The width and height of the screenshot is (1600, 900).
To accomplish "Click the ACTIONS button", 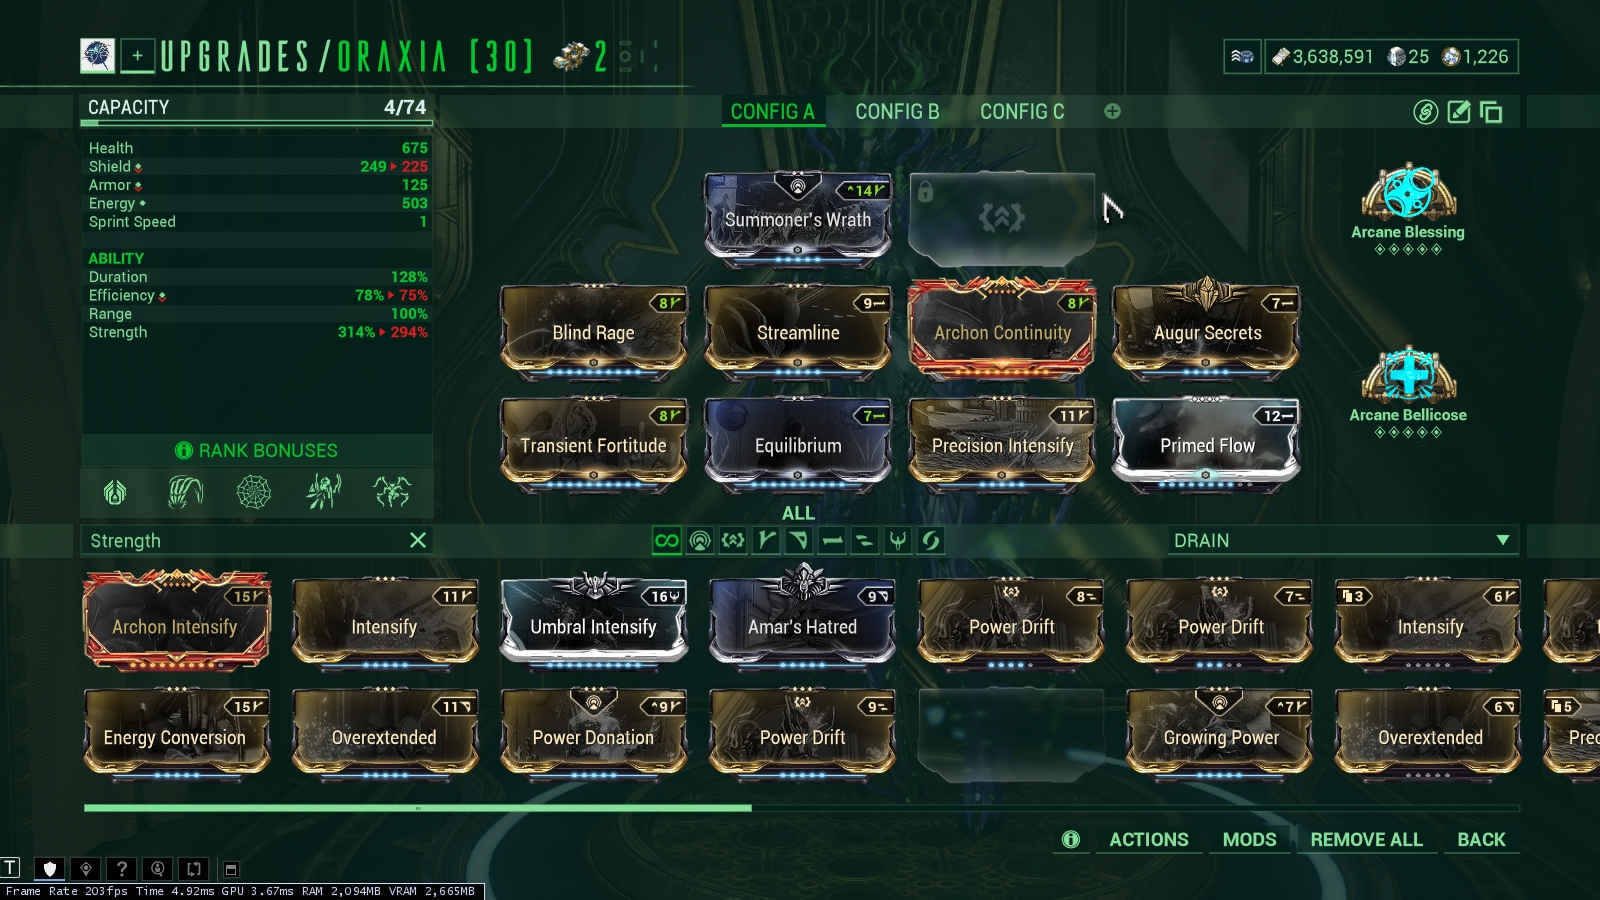I will coord(1149,840).
